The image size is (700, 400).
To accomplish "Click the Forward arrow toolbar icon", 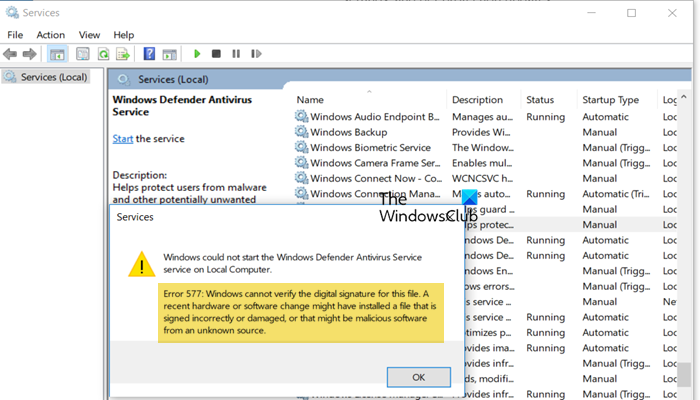I will coord(29,54).
